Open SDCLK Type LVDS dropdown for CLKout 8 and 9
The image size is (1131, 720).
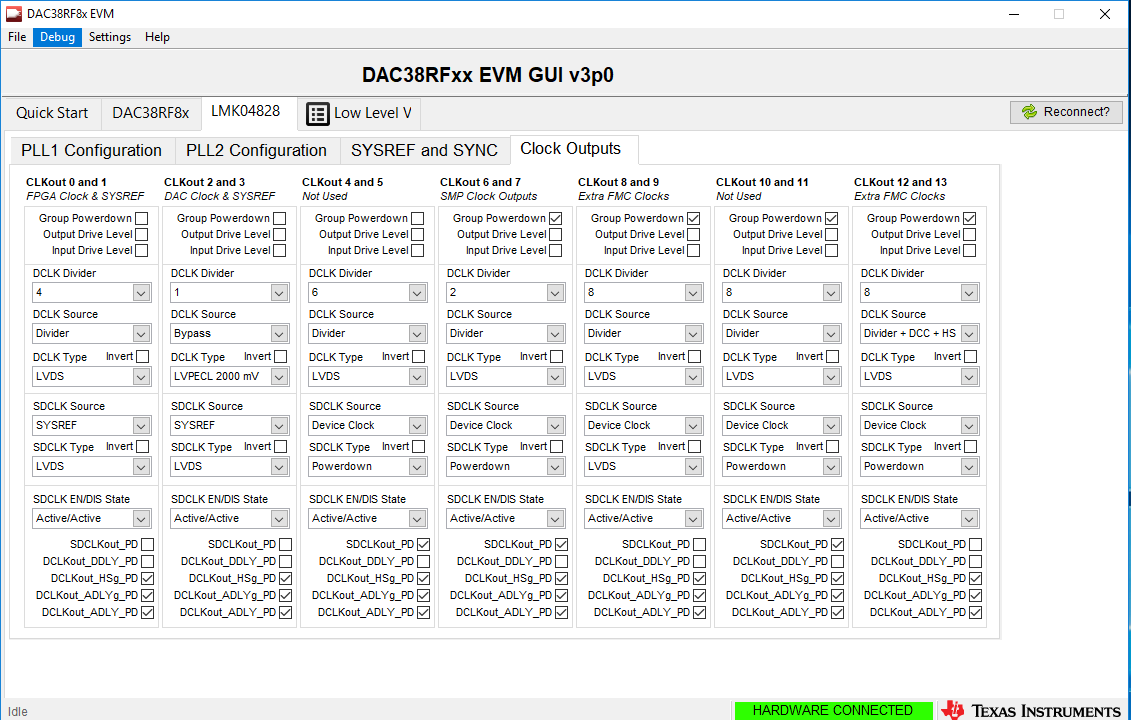point(643,466)
